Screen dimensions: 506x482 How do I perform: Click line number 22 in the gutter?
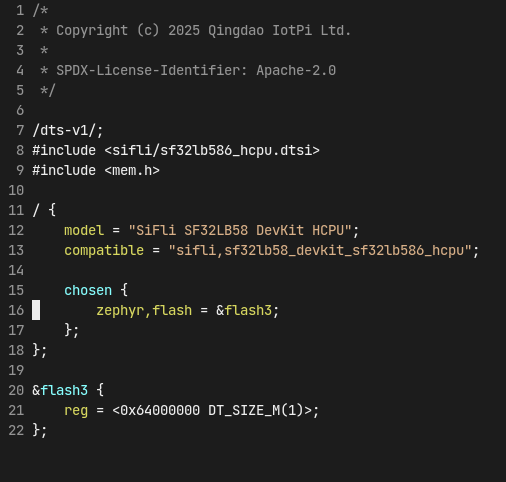(16, 430)
